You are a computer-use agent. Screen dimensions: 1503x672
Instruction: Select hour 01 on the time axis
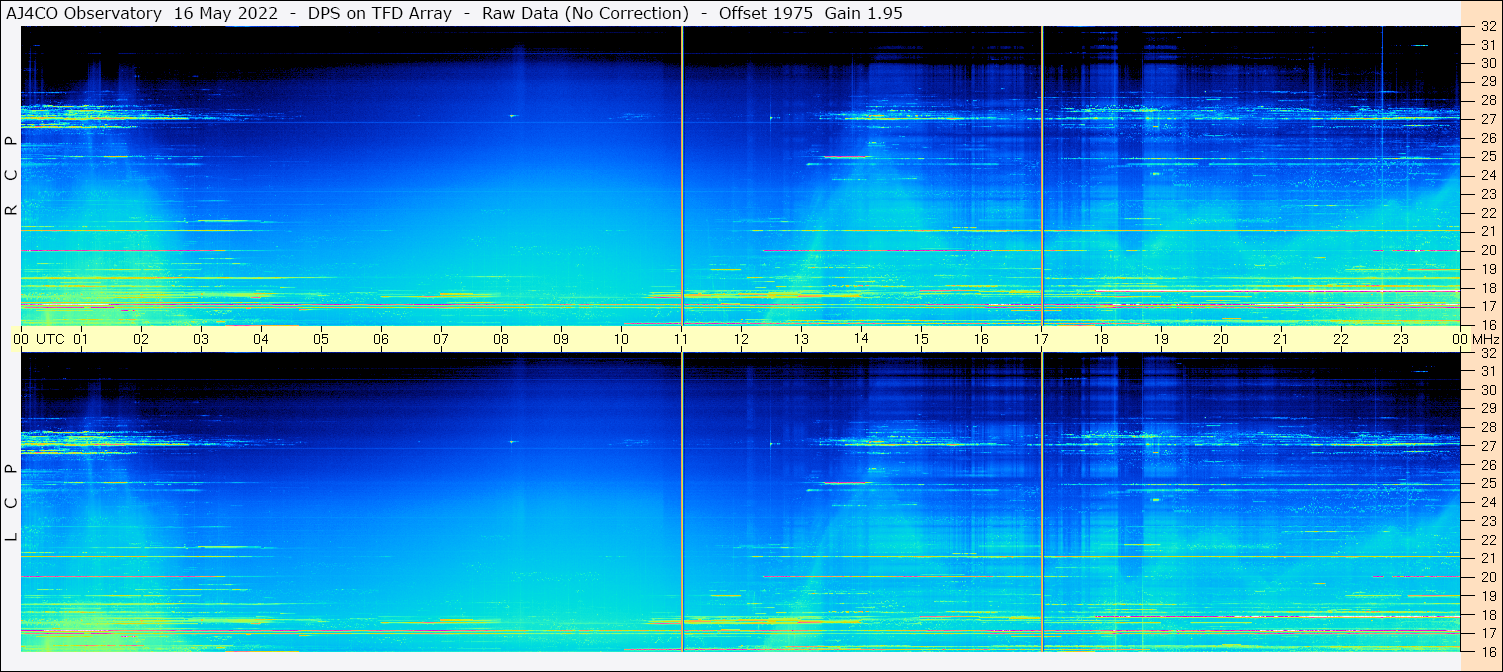coord(81,339)
